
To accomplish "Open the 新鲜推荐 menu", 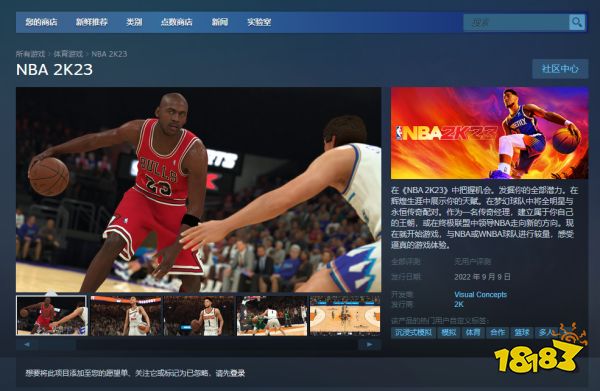I will click(x=91, y=22).
